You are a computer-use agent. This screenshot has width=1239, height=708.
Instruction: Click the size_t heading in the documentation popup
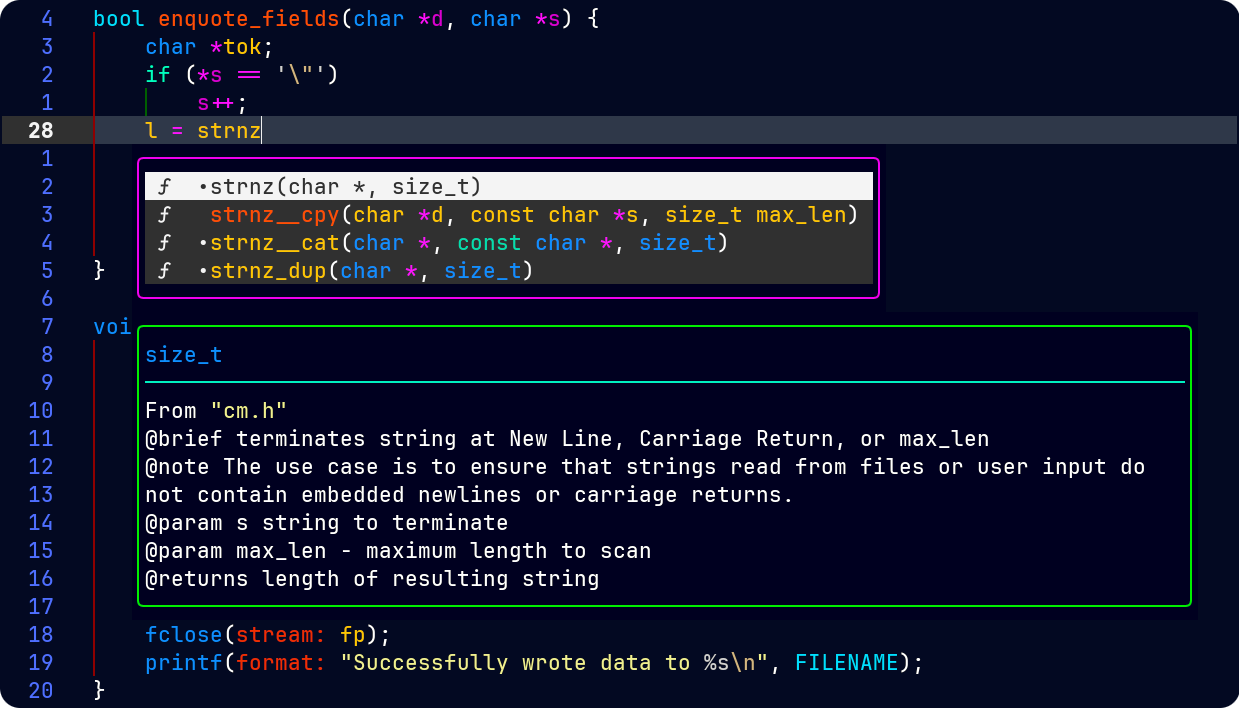pos(184,355)
